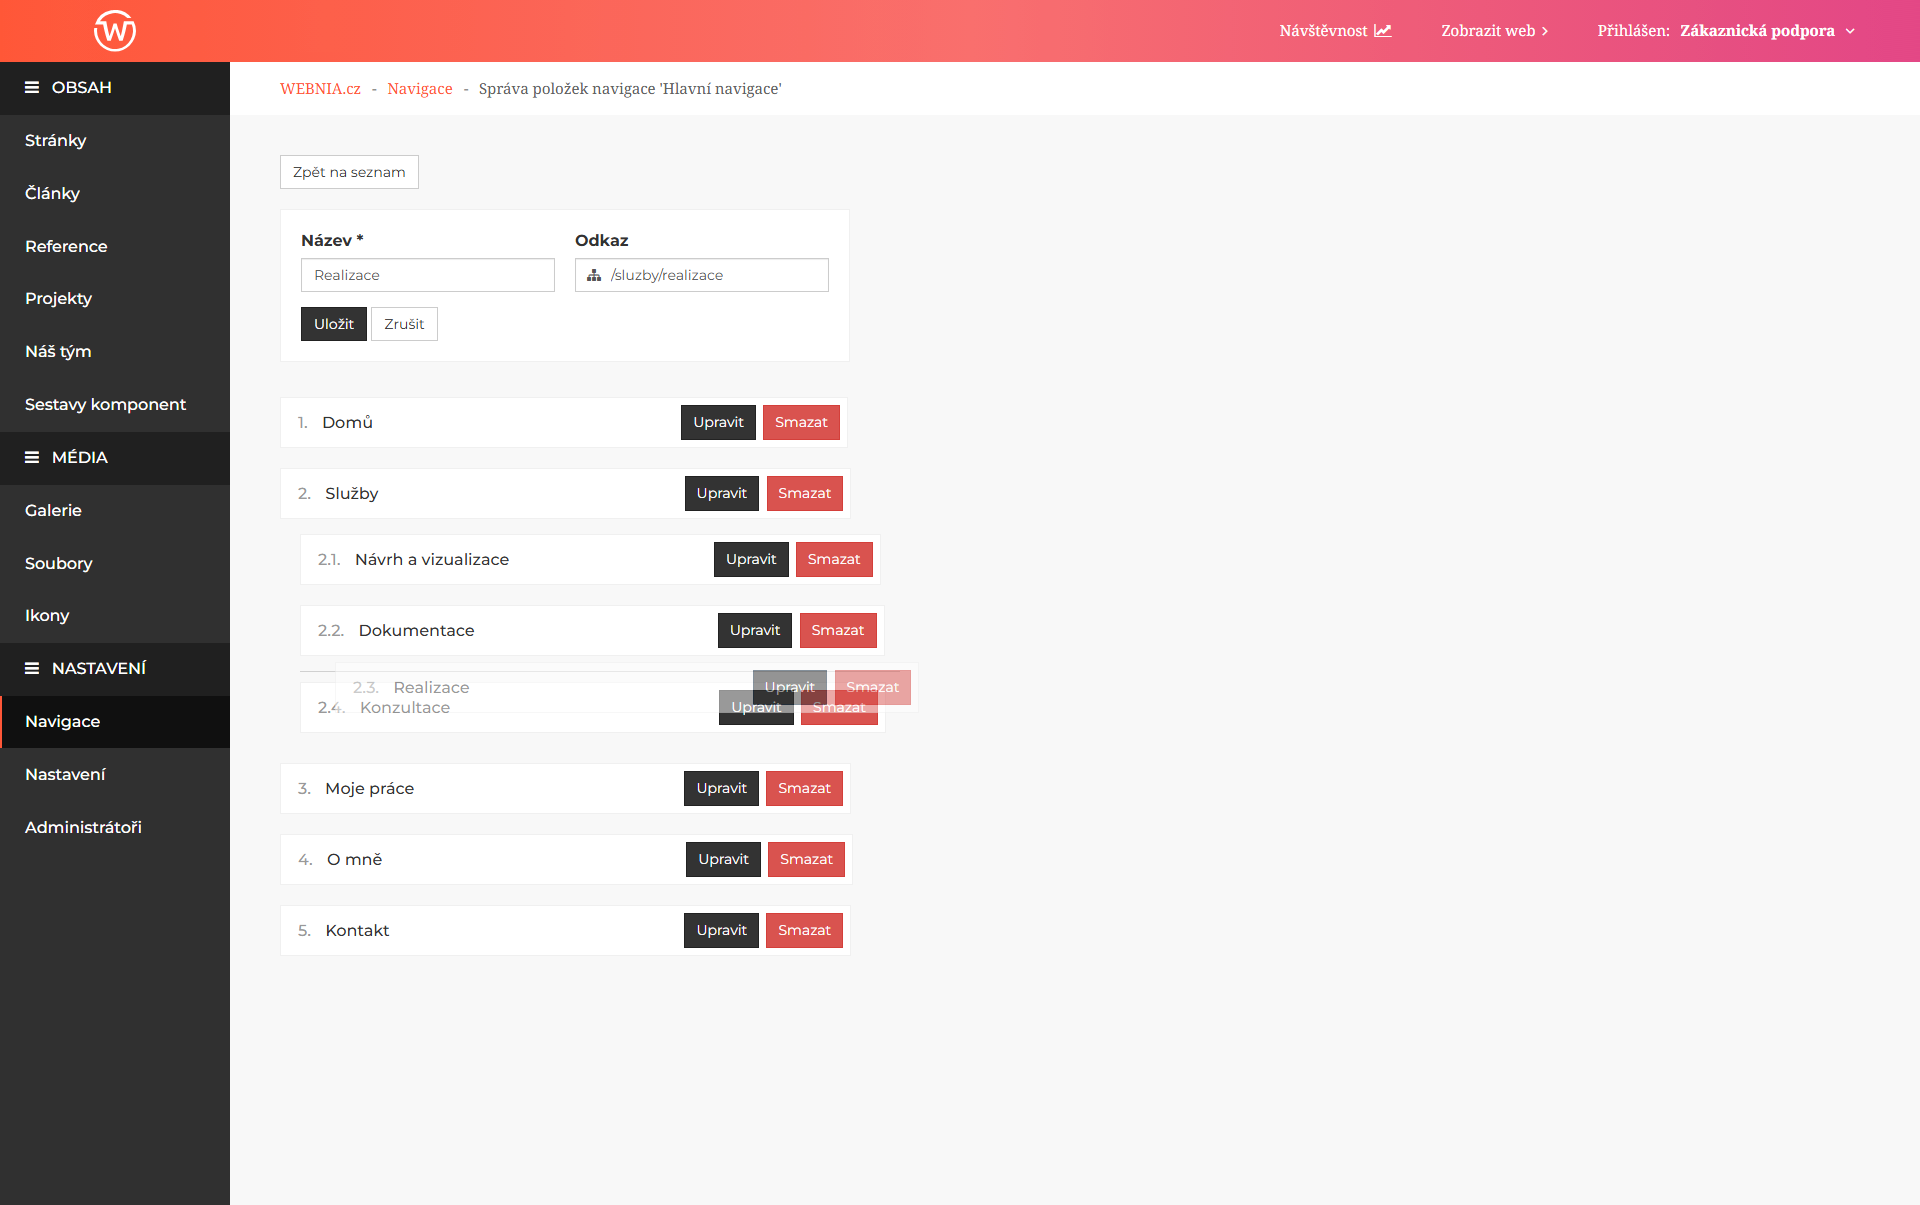Edit Návrh a vizualizace item
The width and height of the screenshot is (1920, 1205).
pos(751,559)
